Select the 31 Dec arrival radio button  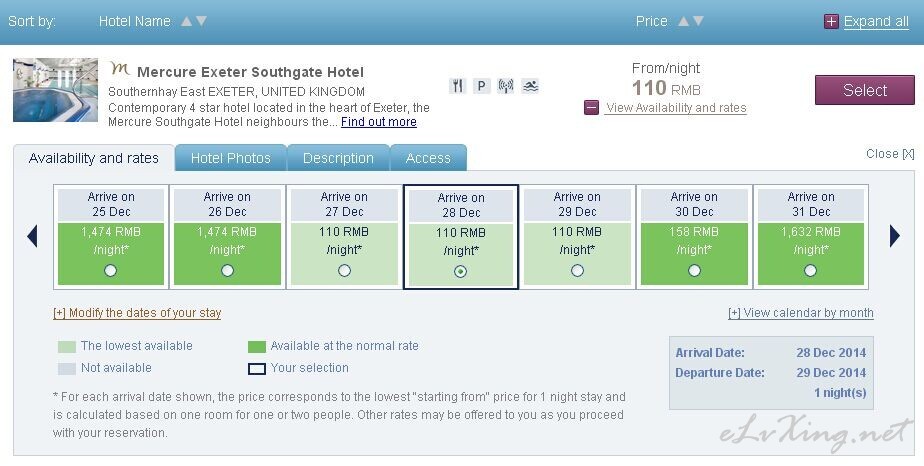811,270
